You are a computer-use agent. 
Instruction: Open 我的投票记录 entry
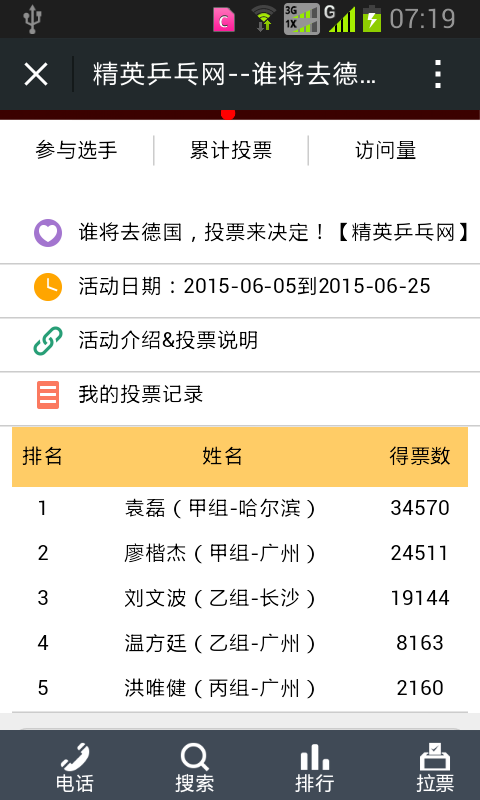coord(141,394)
